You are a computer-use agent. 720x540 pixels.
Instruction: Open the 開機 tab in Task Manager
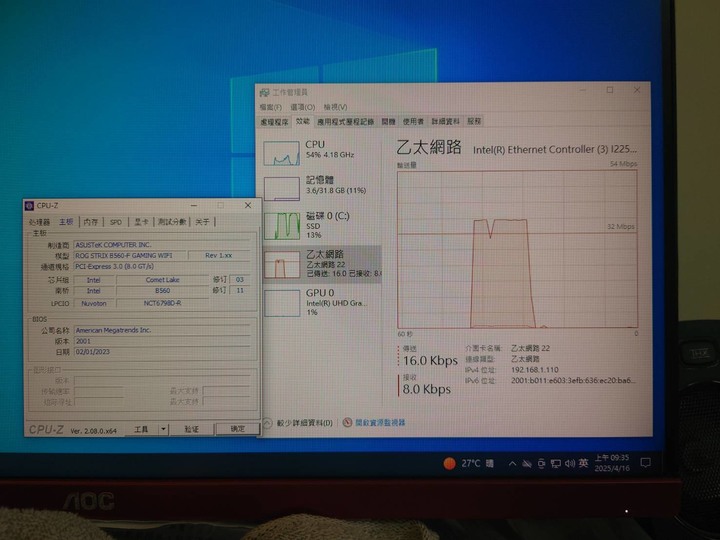pyautogui.click(x=388, y=122)
